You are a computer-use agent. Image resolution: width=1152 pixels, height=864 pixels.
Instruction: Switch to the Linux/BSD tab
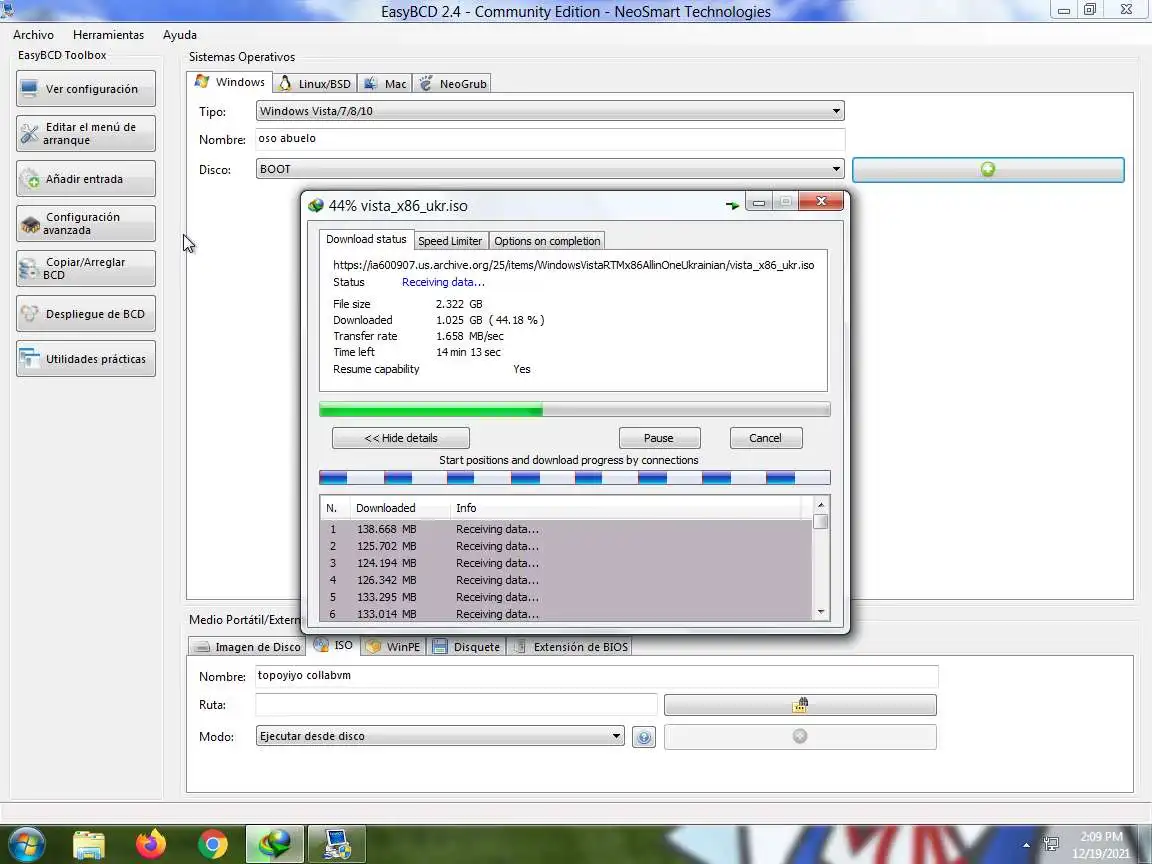[x=314, y=84]
